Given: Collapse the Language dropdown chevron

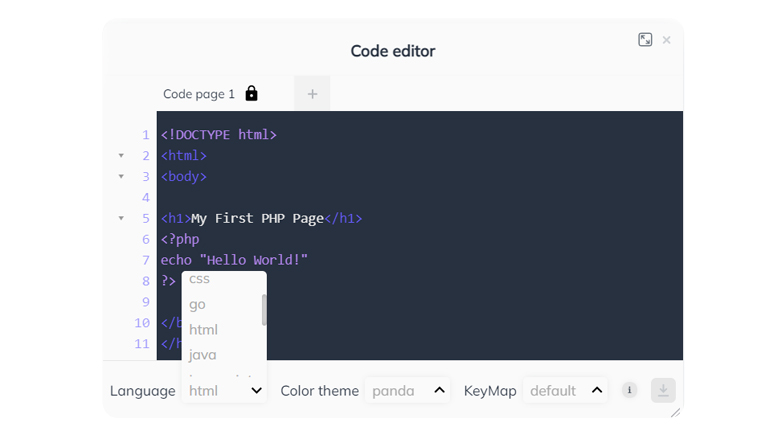Looking at the screenshot, I should click(x=256, y=390).
